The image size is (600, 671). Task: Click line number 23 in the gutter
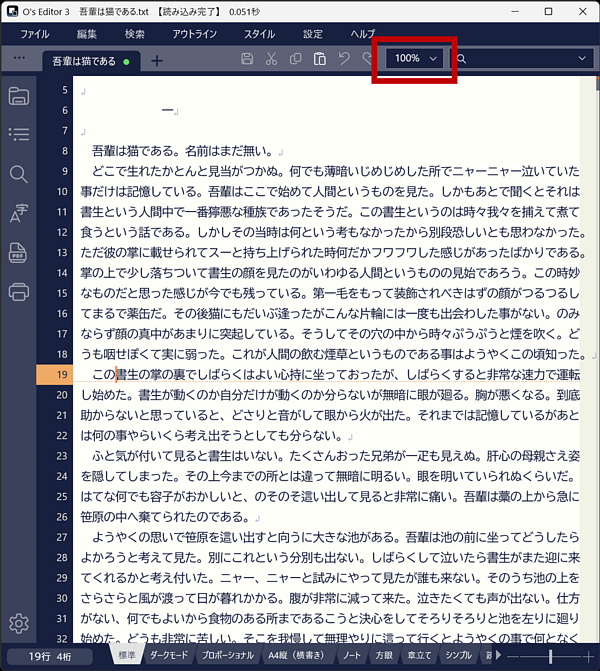pyautogui.click(x=62, y=456)
